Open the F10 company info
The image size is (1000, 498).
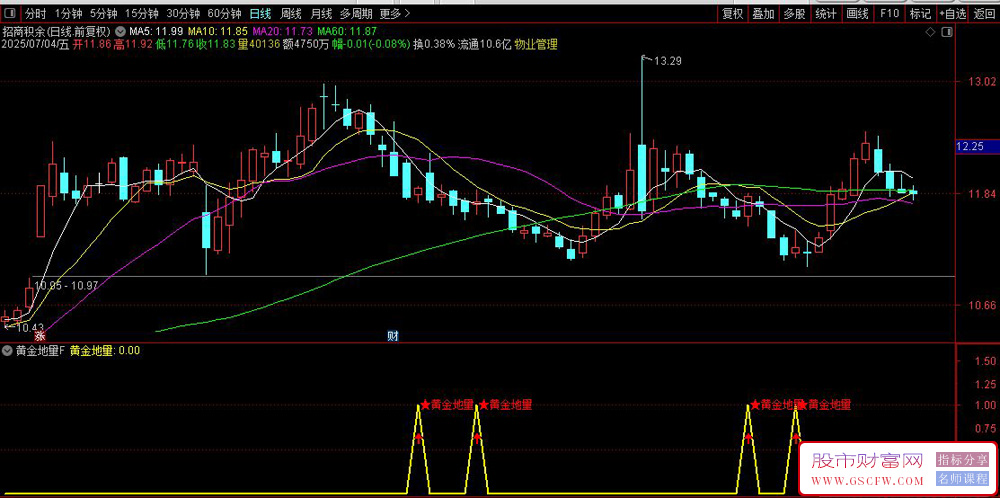tap(889, 13)
